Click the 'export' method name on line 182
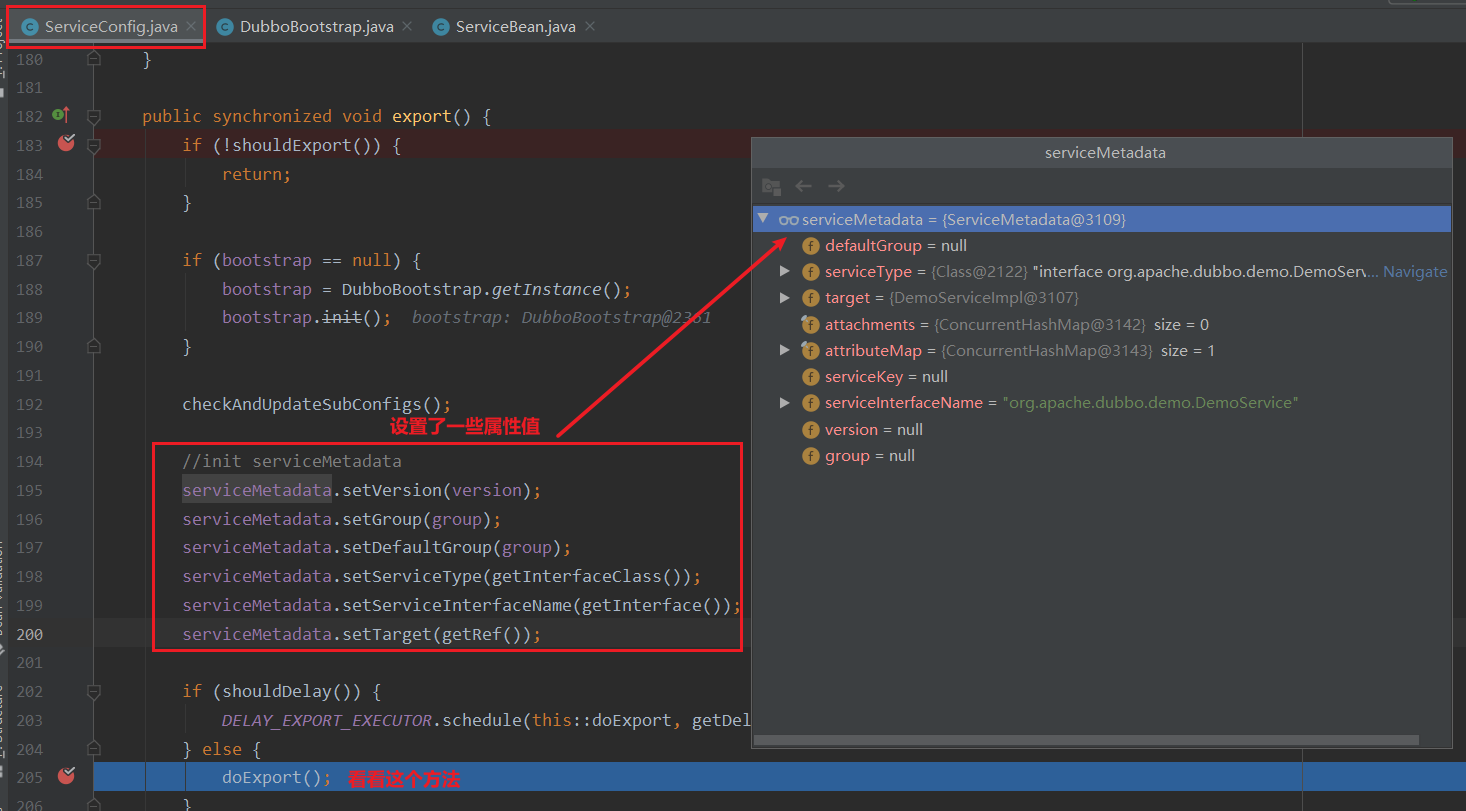 click(421, 116)
